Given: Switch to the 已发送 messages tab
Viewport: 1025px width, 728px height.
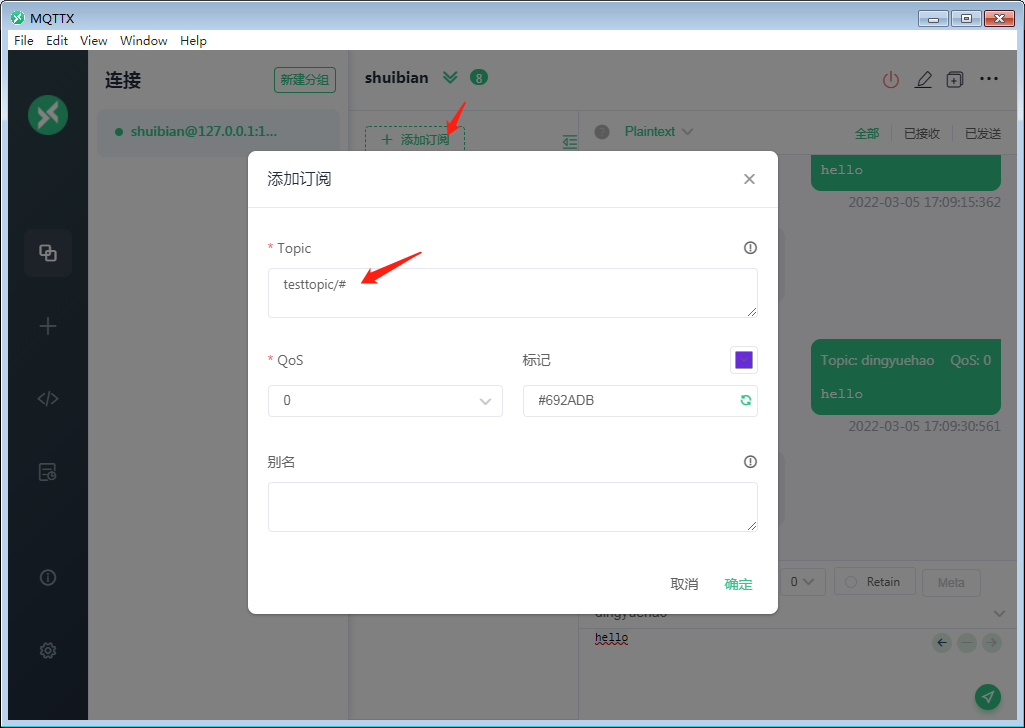Looking at the screenshot, I should (983, 133).
